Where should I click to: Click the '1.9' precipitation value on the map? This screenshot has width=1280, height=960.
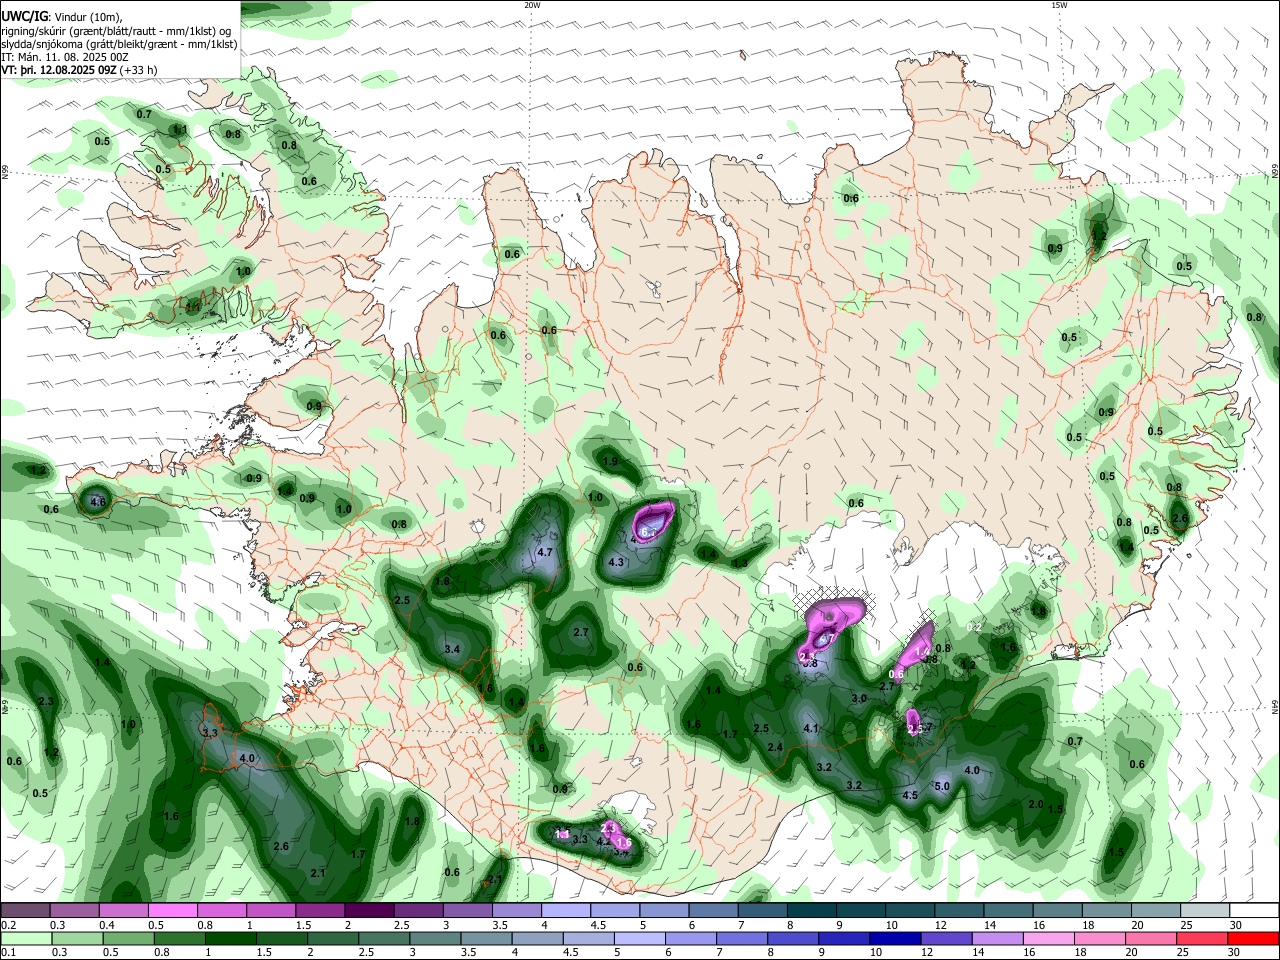[611, 461]
